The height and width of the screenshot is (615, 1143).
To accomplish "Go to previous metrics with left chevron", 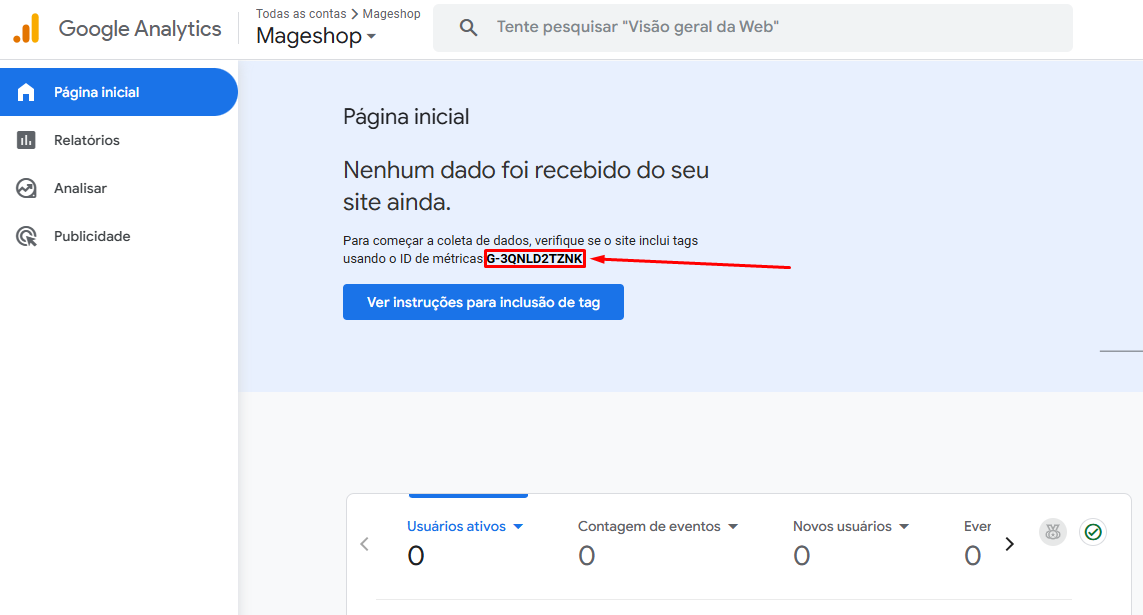I will [364, 544].
